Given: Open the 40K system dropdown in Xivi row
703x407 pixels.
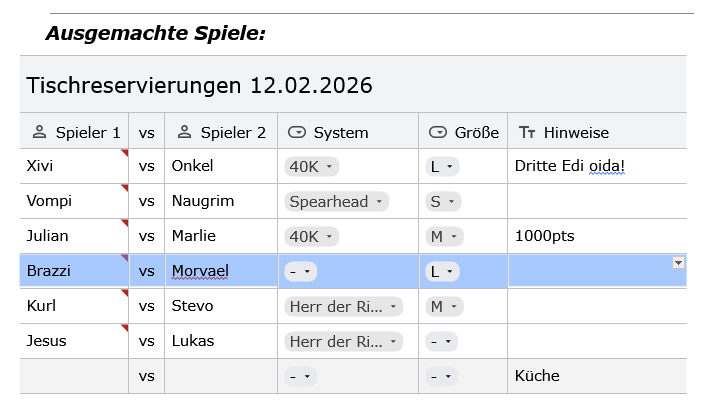Looking at the screenshot, I should 312,166.
